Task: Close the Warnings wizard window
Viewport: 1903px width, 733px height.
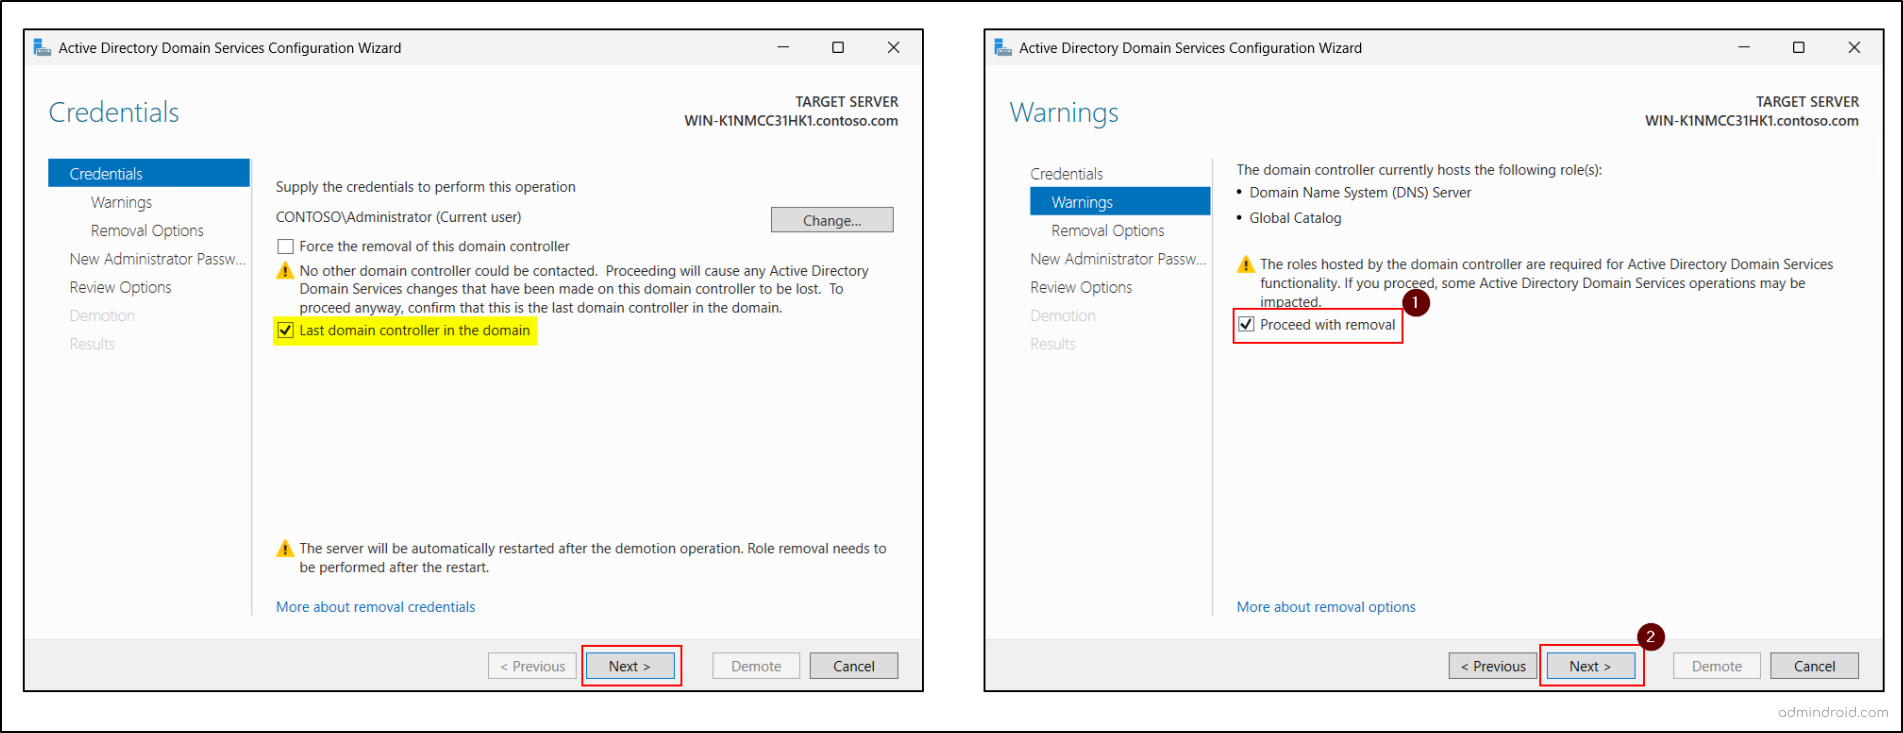Action: 1854,47
